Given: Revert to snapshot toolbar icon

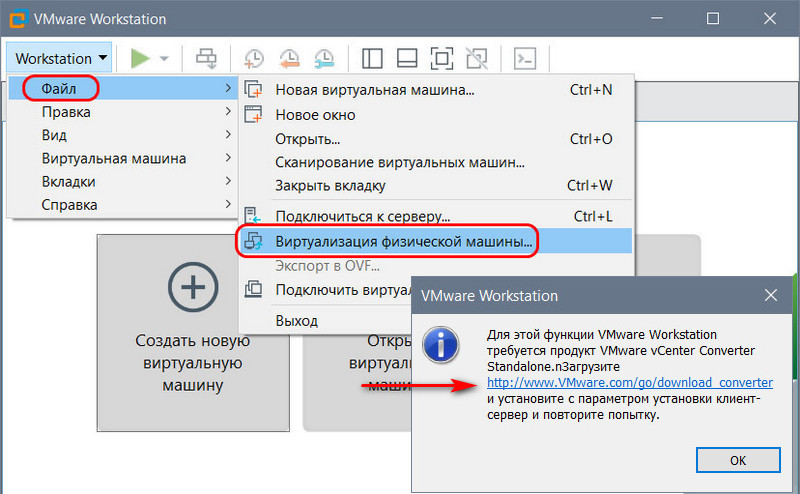Looking at the screenshot, I should (x=289, y=59).
